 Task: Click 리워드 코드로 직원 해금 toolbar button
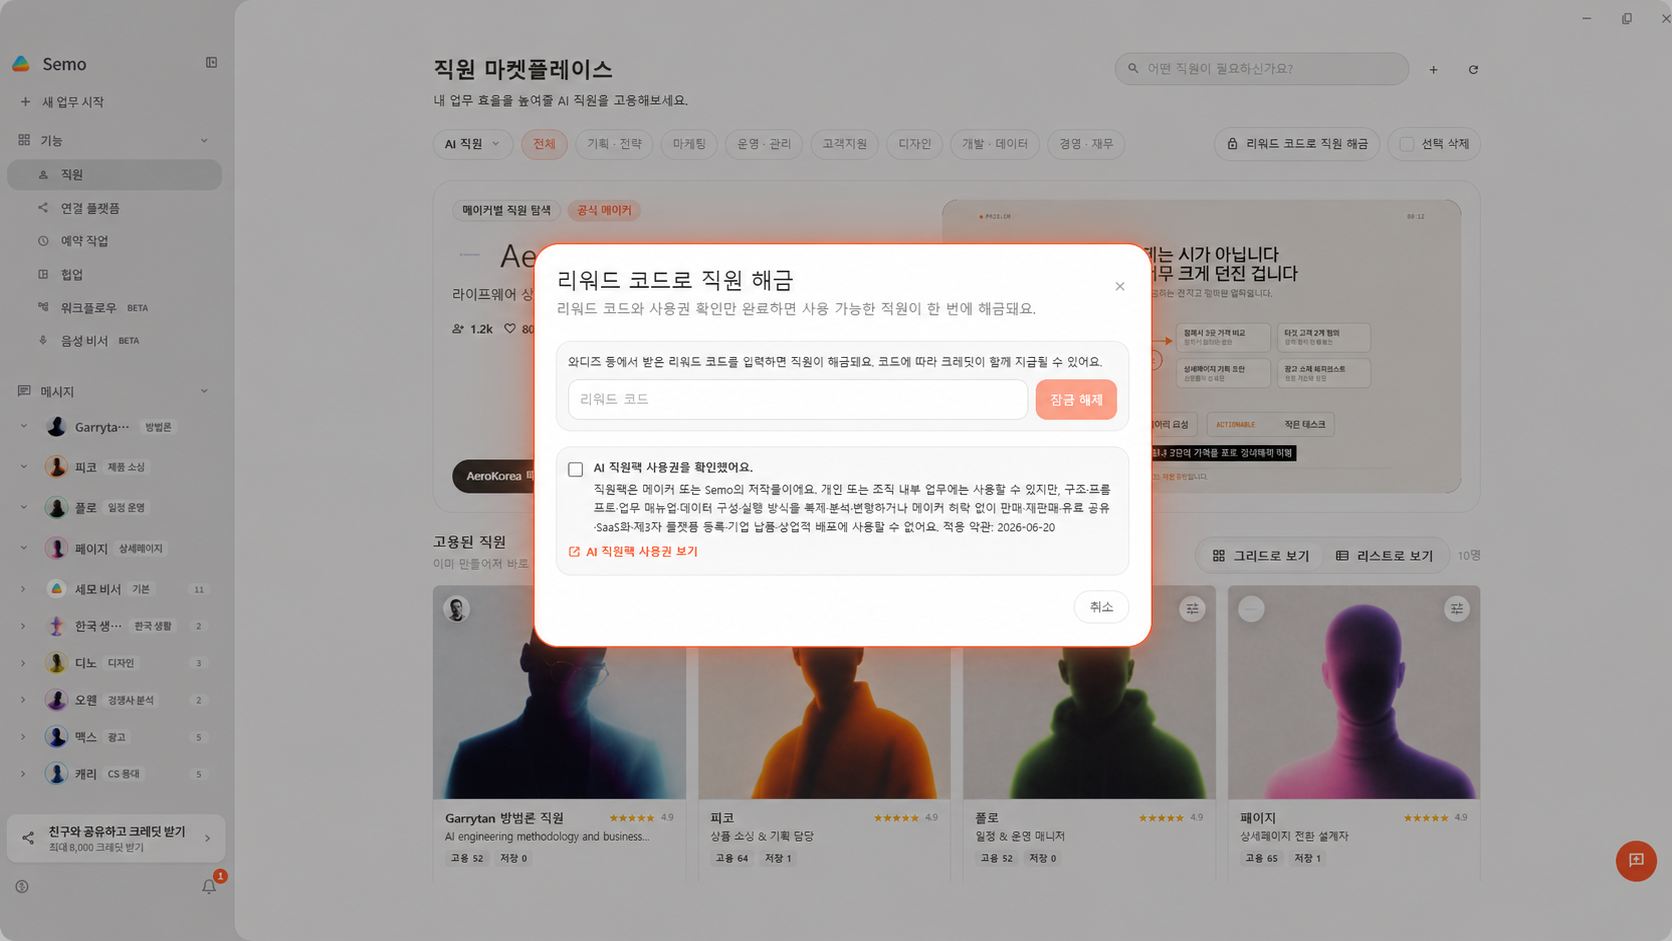[x=1297, y=144]
